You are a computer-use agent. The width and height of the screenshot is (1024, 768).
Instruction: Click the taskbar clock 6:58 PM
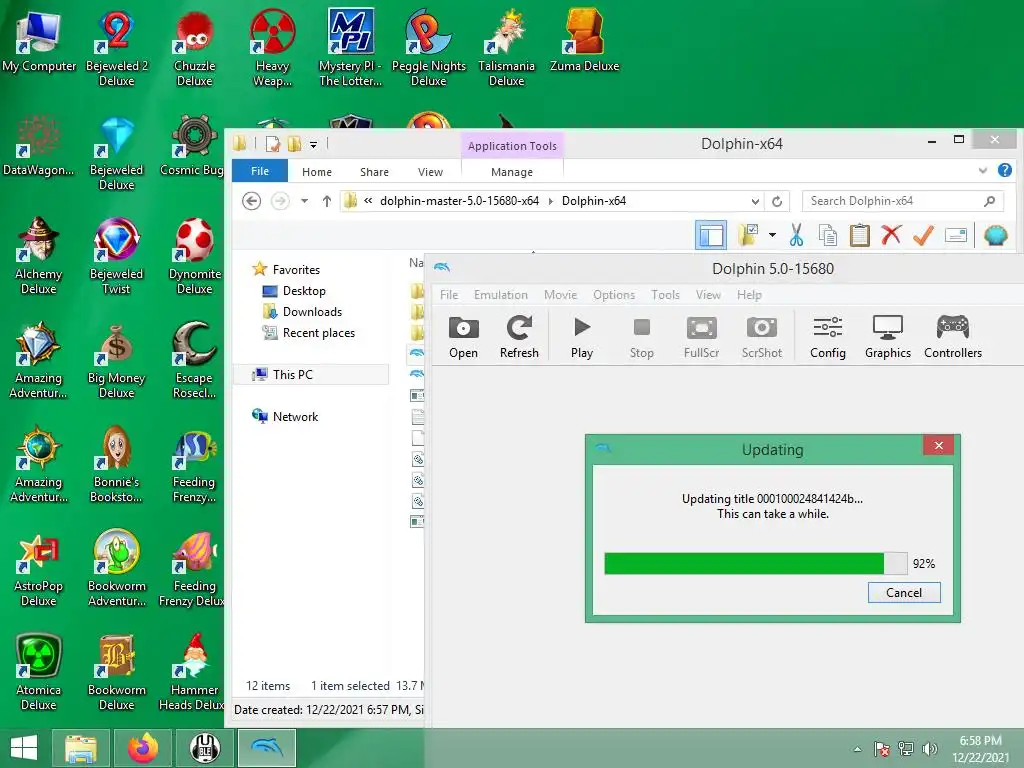(980, 741)
